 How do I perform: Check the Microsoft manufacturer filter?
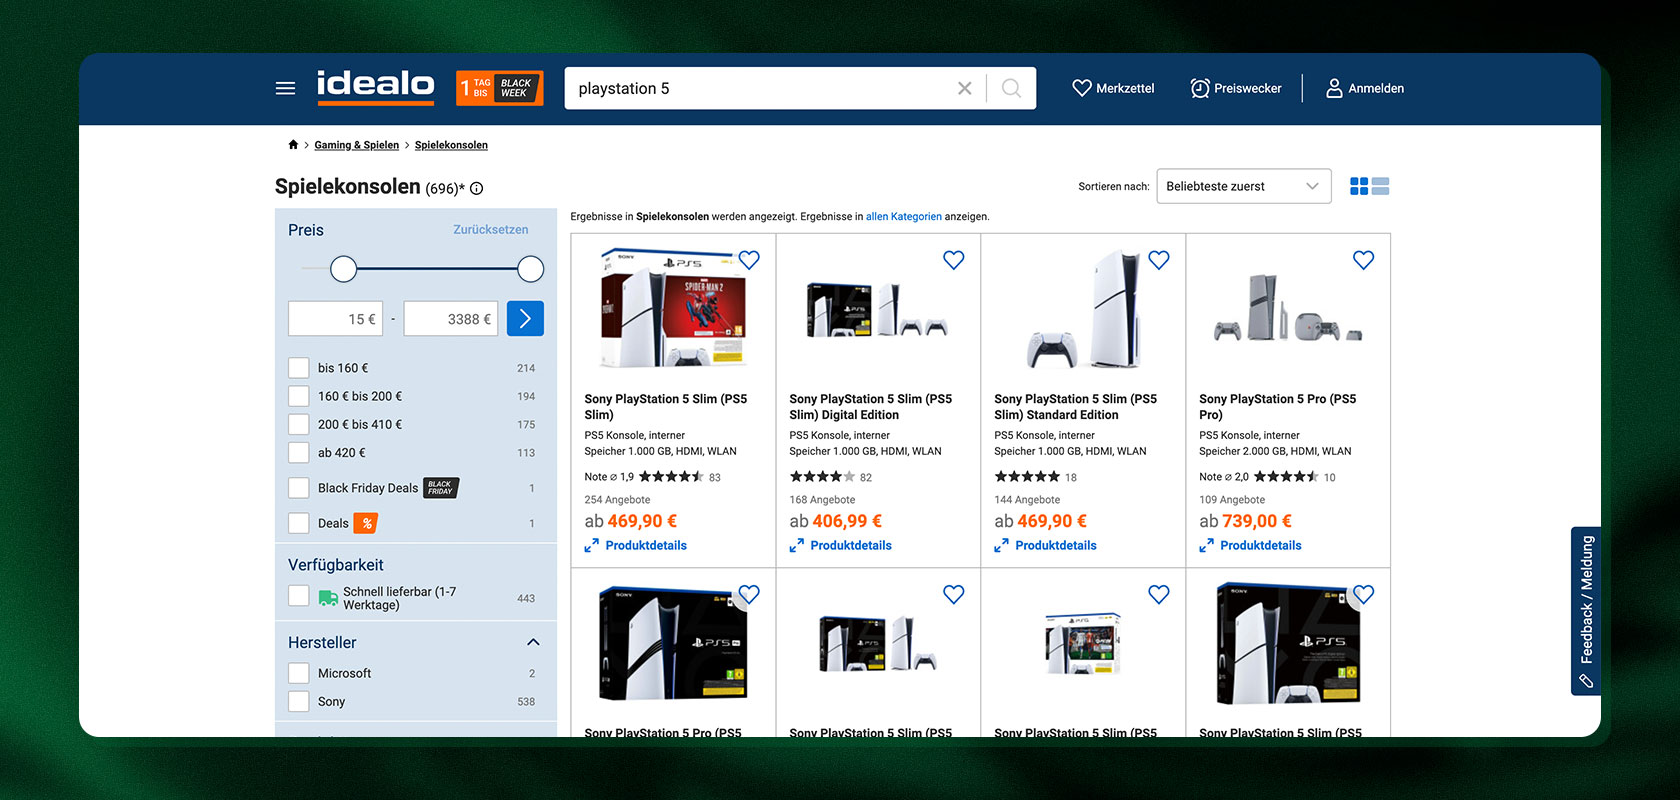pos(298,673)
